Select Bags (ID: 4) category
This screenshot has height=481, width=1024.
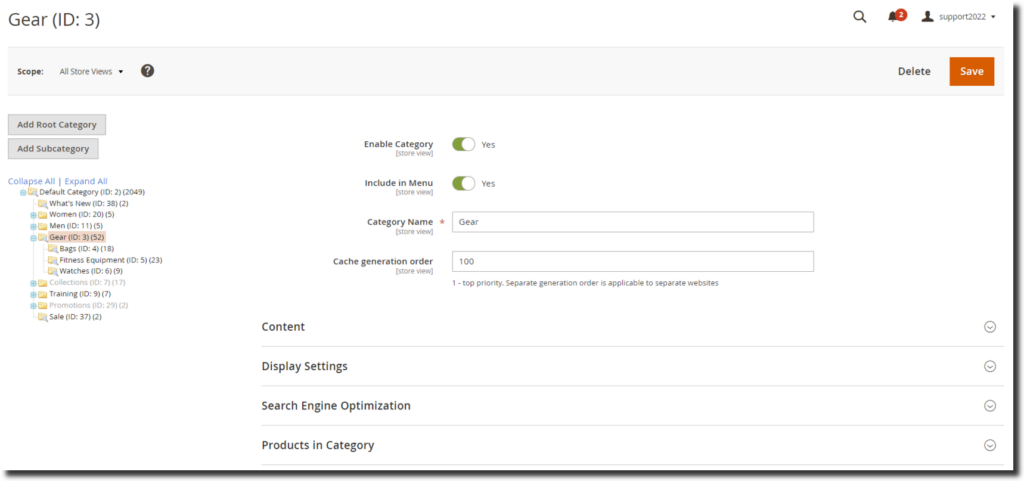87,249
